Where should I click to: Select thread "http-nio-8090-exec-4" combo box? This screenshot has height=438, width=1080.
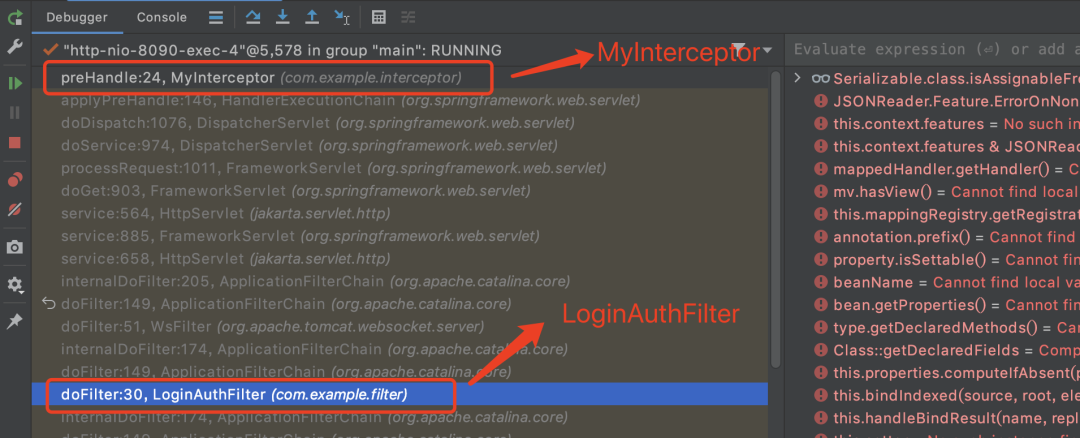click(406, 50)
